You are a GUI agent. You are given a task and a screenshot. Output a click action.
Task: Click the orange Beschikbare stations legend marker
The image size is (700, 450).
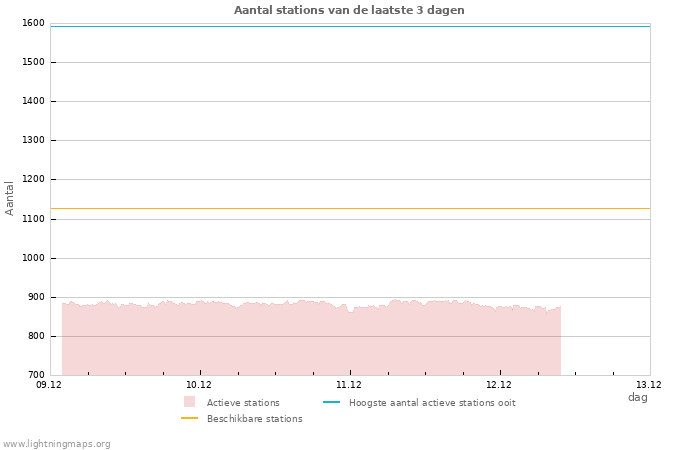pyautogui.click(x=189, y=418)
